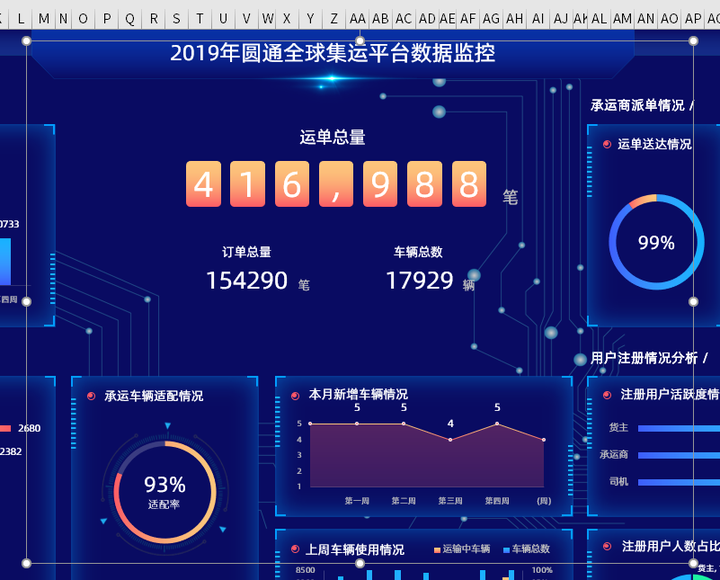Image resolution: width=720 pixels, height=580 pixels.
Task: Click the orange digit card showing 6
Action: tap(292, 184)
